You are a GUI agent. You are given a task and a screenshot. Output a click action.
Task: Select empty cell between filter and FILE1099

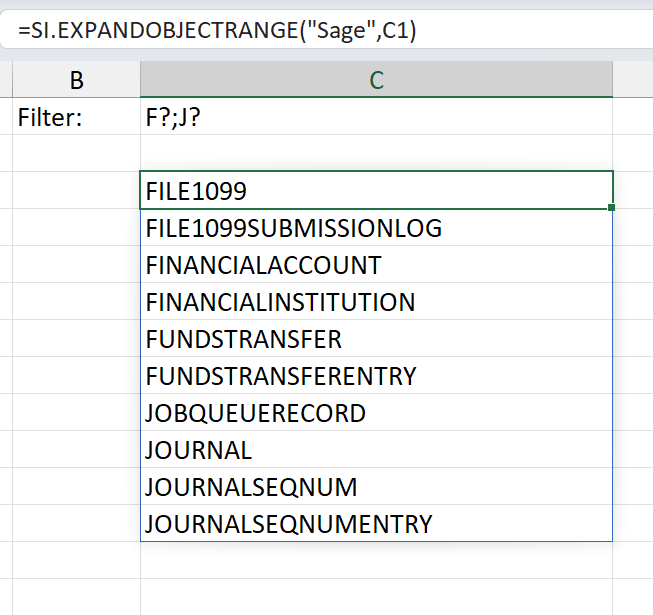click(376, 153)
